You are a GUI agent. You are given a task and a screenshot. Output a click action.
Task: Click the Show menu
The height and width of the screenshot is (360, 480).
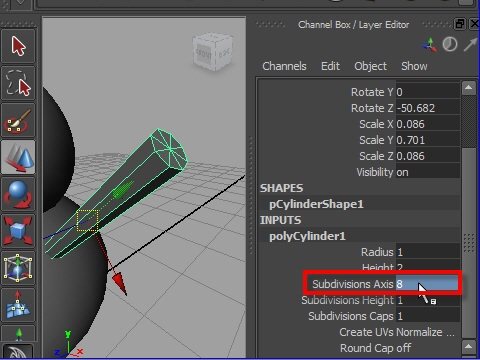tap(414, 66)
